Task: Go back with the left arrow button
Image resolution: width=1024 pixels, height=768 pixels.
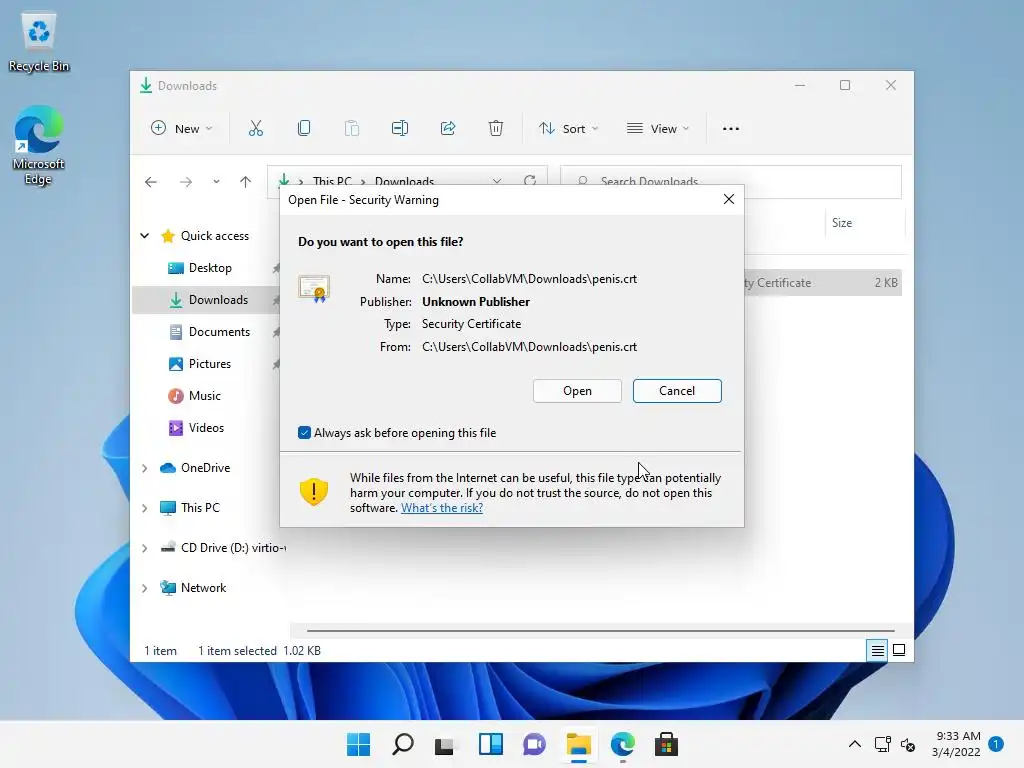Action: pyautogui.click(x=151, y=182)
